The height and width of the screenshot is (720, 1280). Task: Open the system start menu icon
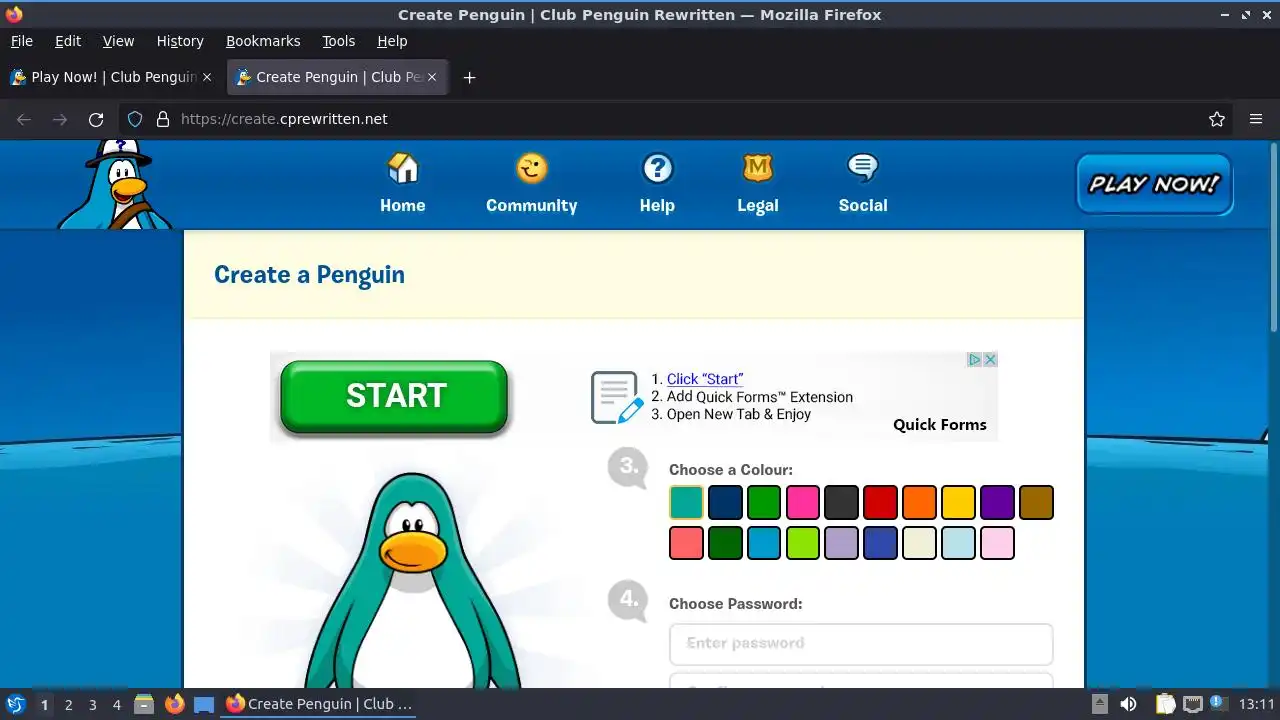(x=16, y=704)
